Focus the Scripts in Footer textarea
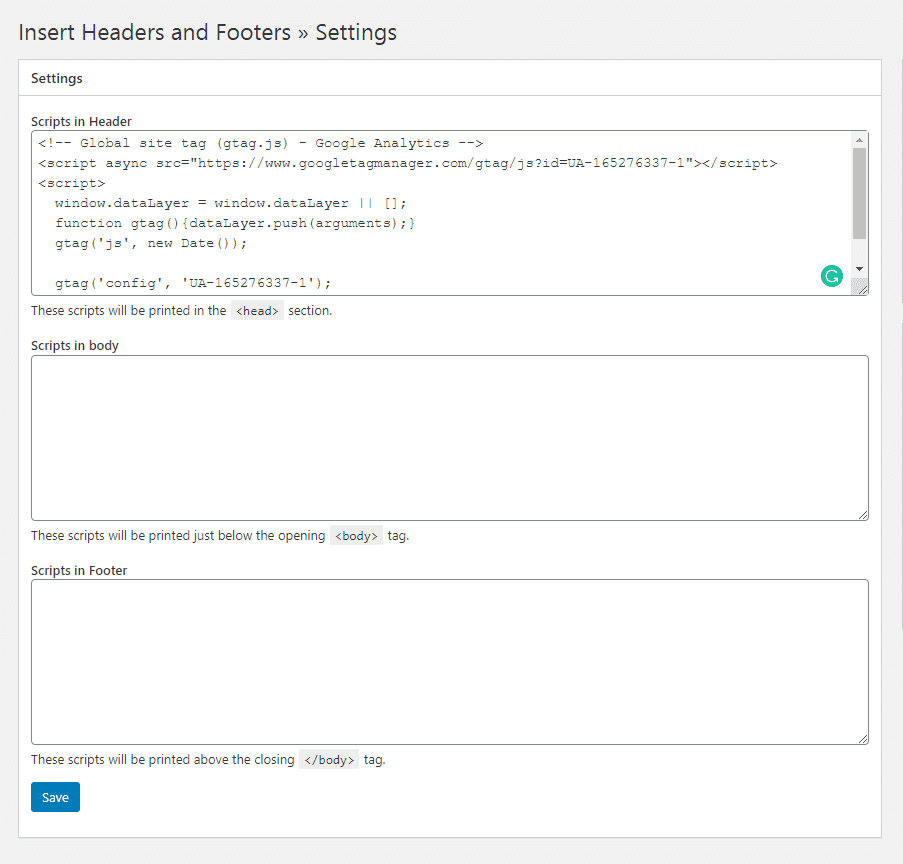The height and width of the screenshot is (864, 903). 450,662
